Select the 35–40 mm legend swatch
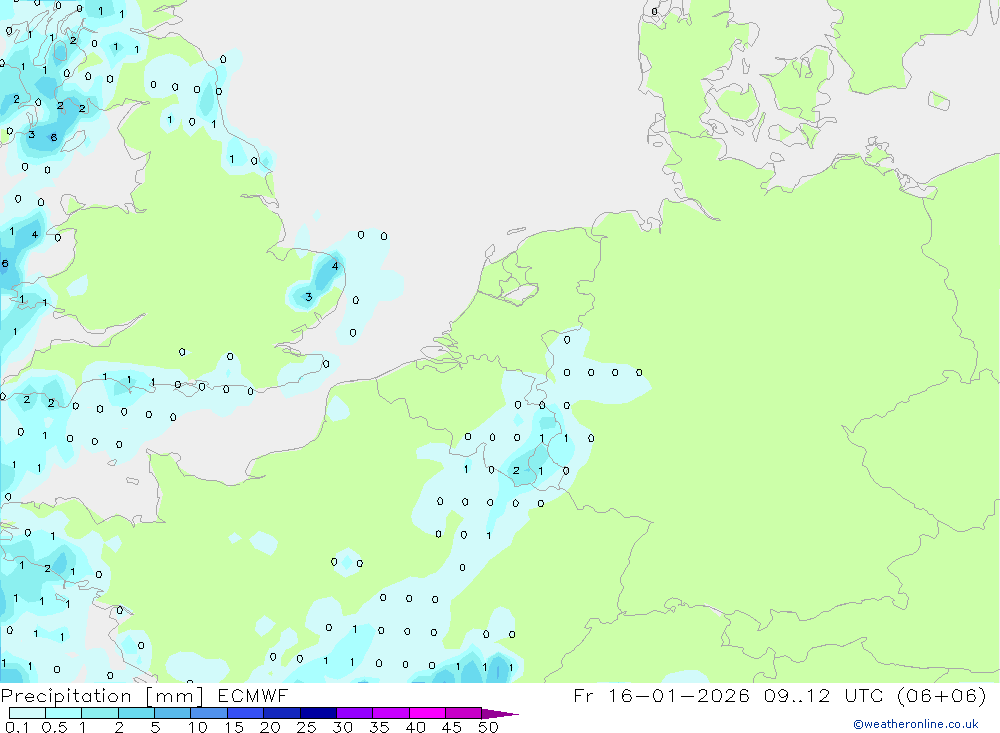This screenshot has height=733, width=1000. click(391, 713)
